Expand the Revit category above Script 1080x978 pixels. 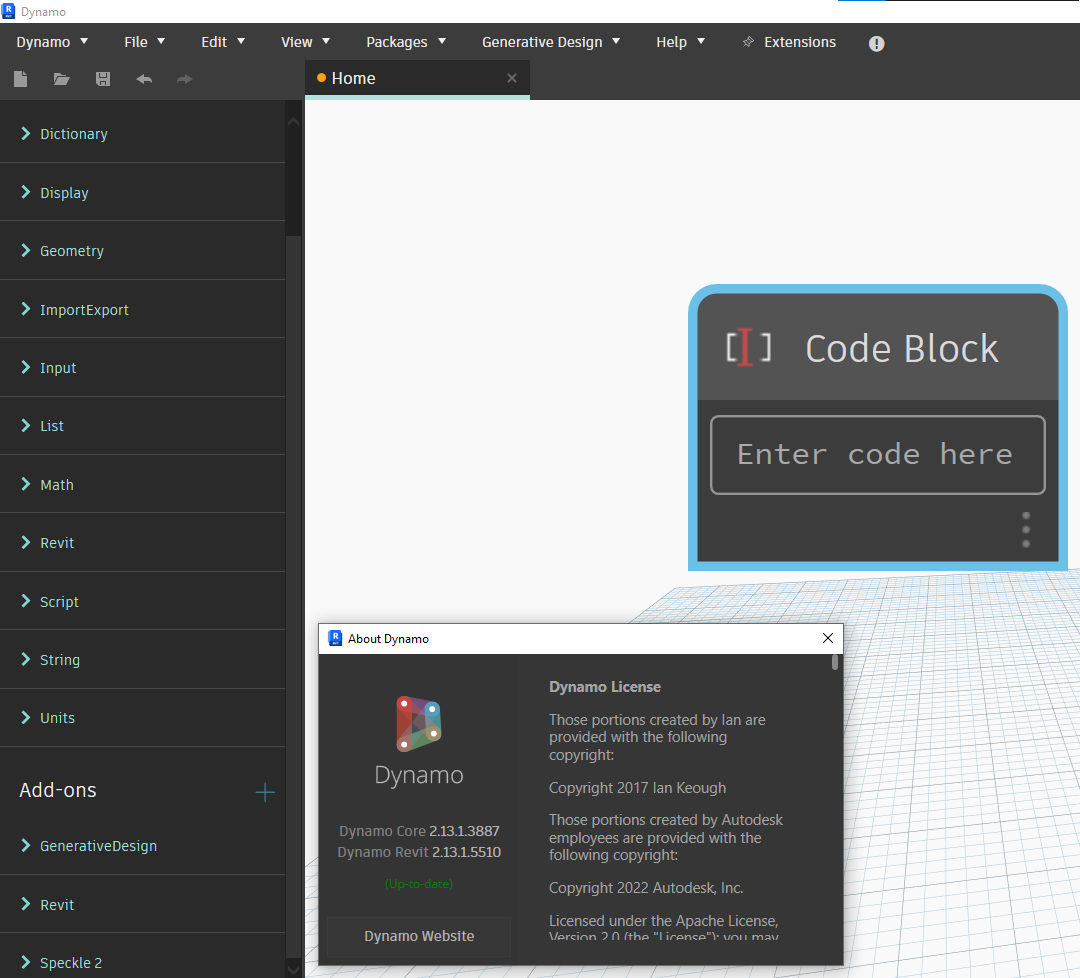pyautogui.click(x=143, y=543)
